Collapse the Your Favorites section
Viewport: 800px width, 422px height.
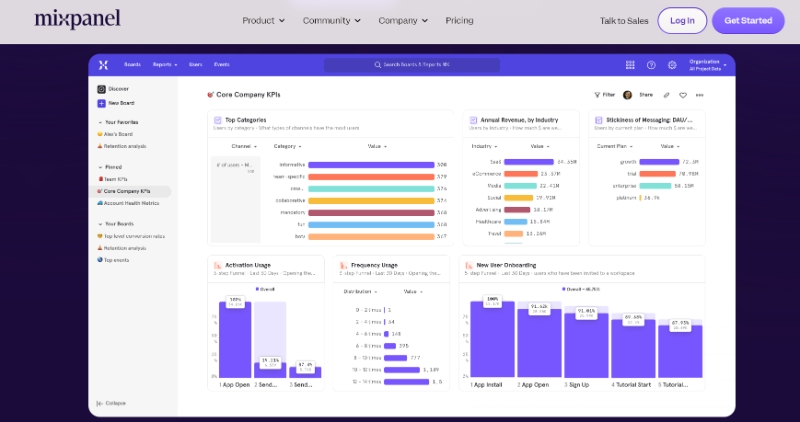tap(99, 122)
